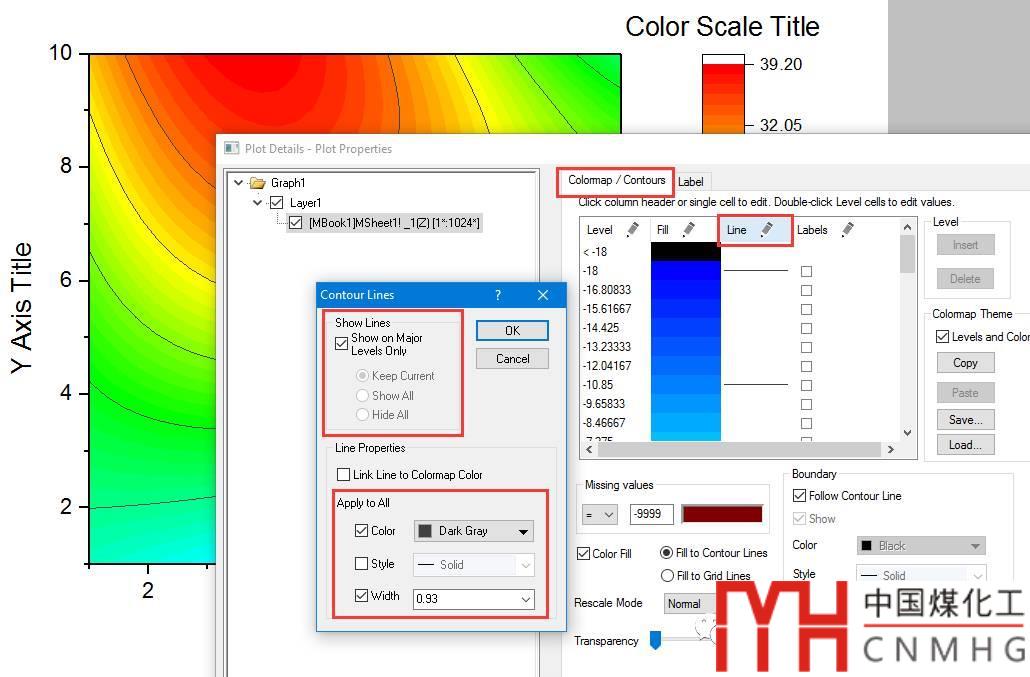Check the Apply to All Style checkbox

click(361, 563)
